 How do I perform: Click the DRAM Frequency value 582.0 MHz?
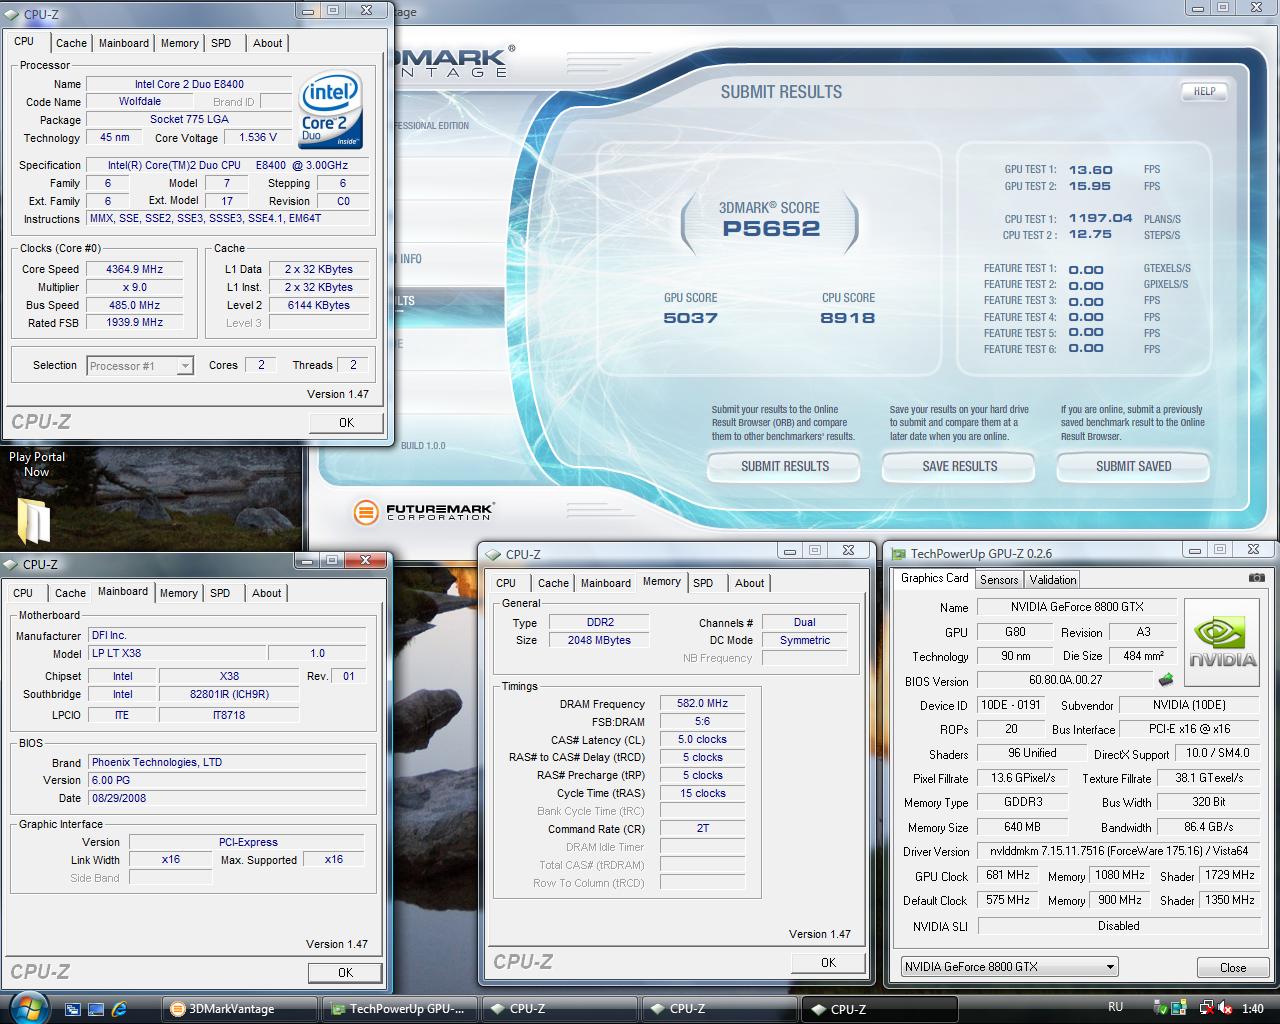[702, 703]
